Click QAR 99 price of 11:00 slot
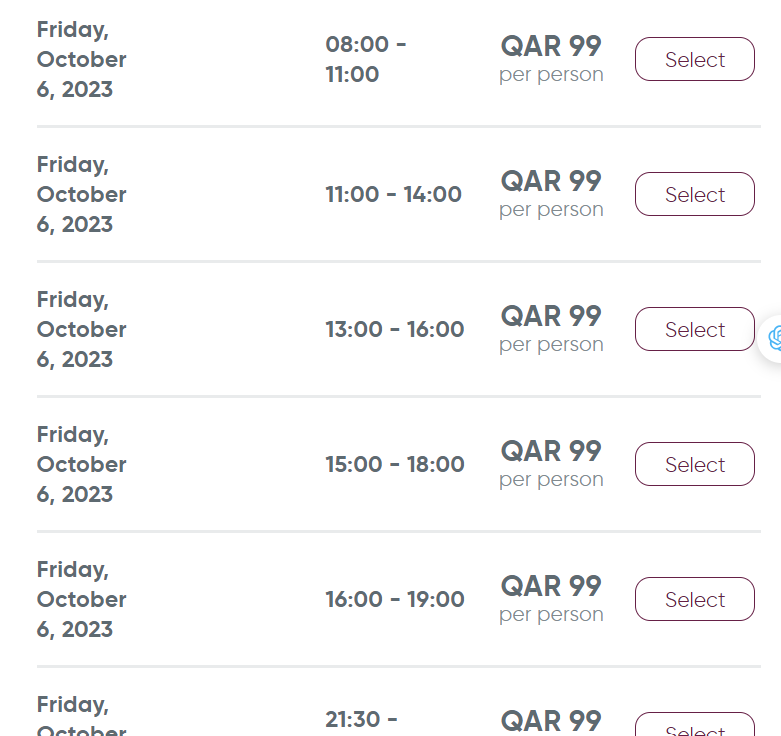 551,181
